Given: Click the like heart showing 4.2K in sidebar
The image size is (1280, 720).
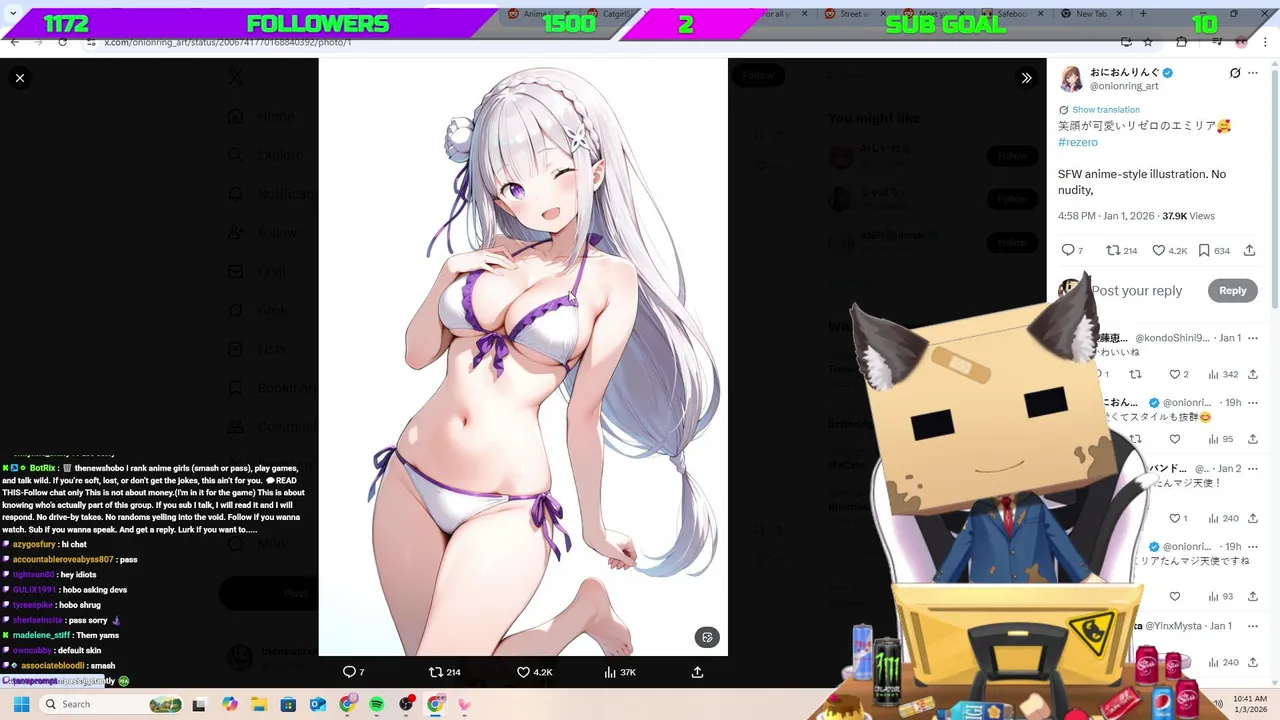Looking at the screenshot, I should (x=1158, y=250).
